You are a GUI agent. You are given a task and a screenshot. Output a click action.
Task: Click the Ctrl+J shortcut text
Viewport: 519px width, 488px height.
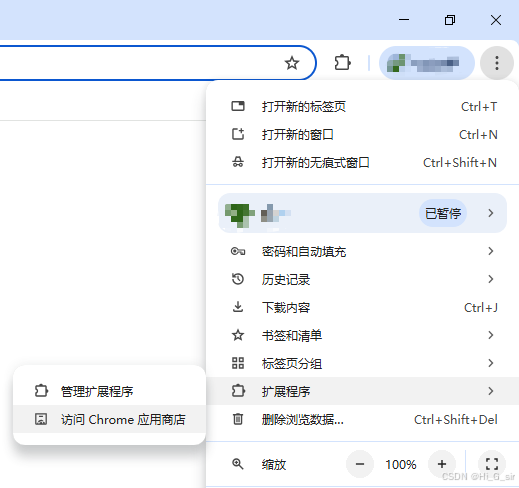coord(481,307)
